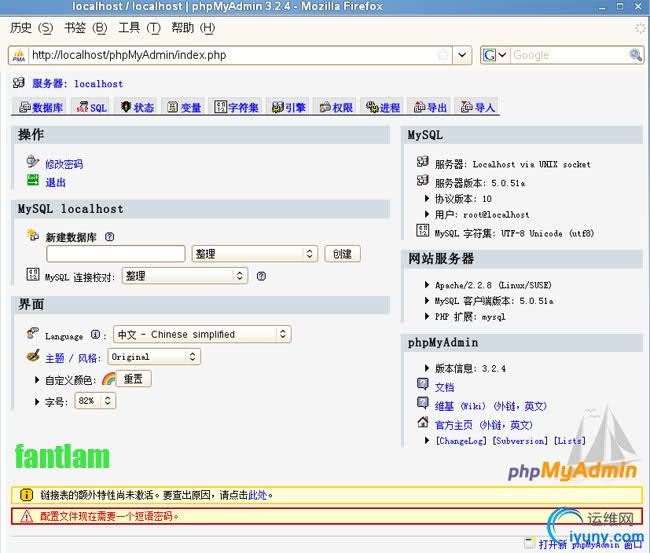Screen dimensions: 650x553
Task: Open the 帮助 (H) help menu
Action: pyautogui.click(x=193, y=28)
